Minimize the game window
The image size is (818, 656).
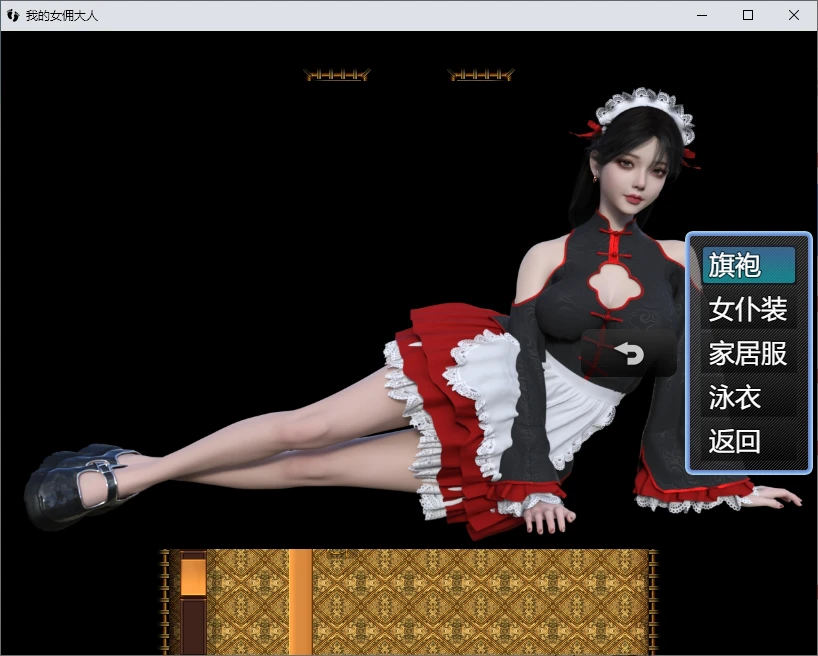pos(702,15)
